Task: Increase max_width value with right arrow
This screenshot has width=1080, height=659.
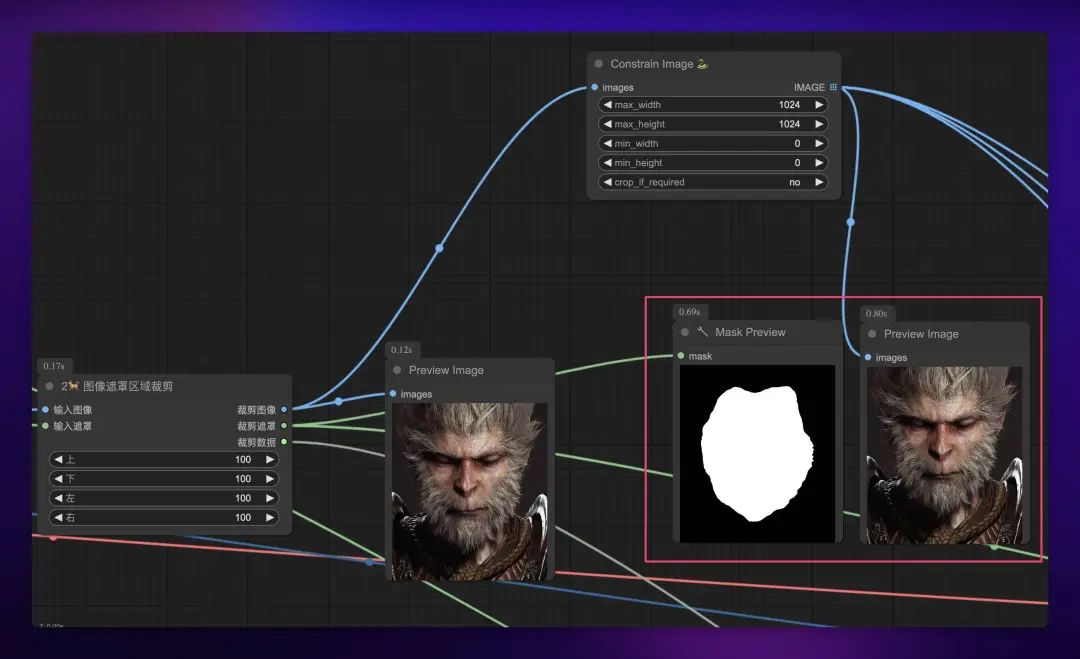Action: 819,105
